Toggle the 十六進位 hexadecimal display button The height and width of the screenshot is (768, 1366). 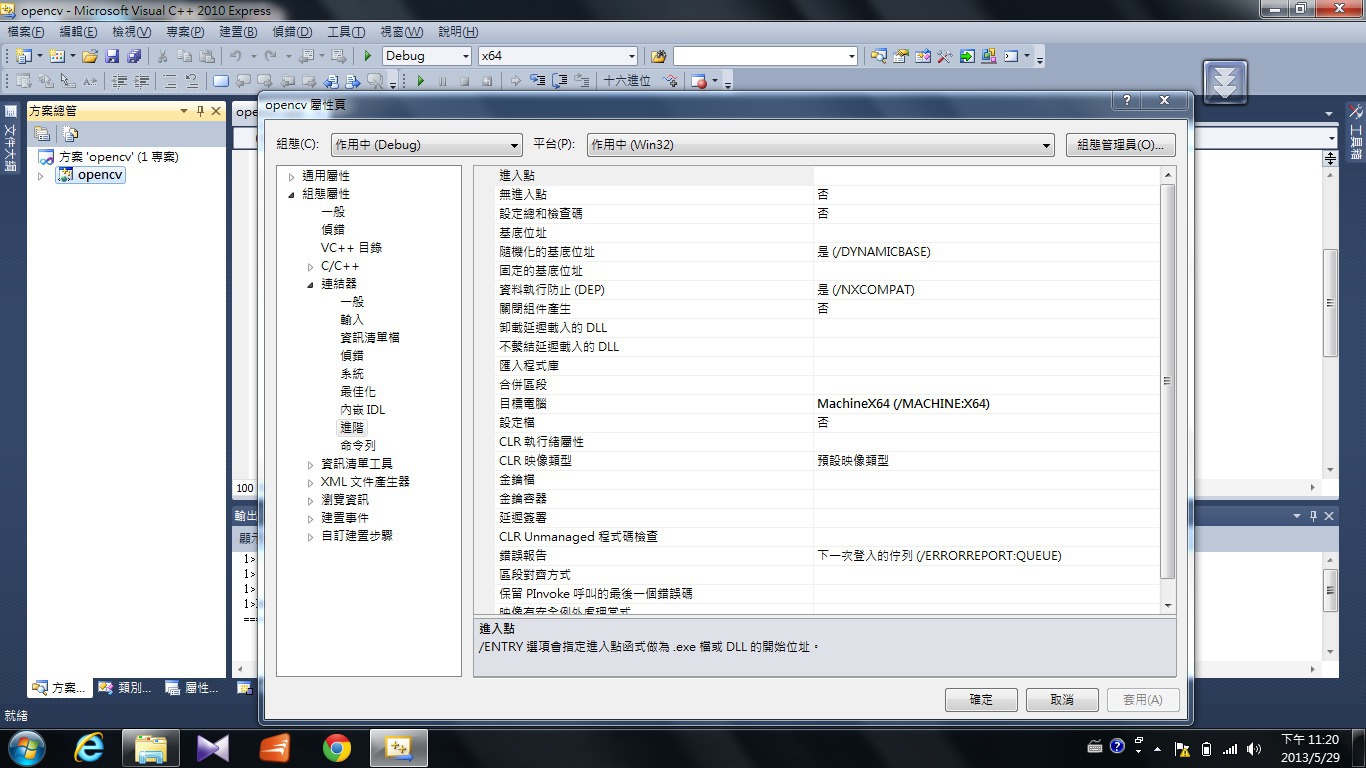point(627,81)
